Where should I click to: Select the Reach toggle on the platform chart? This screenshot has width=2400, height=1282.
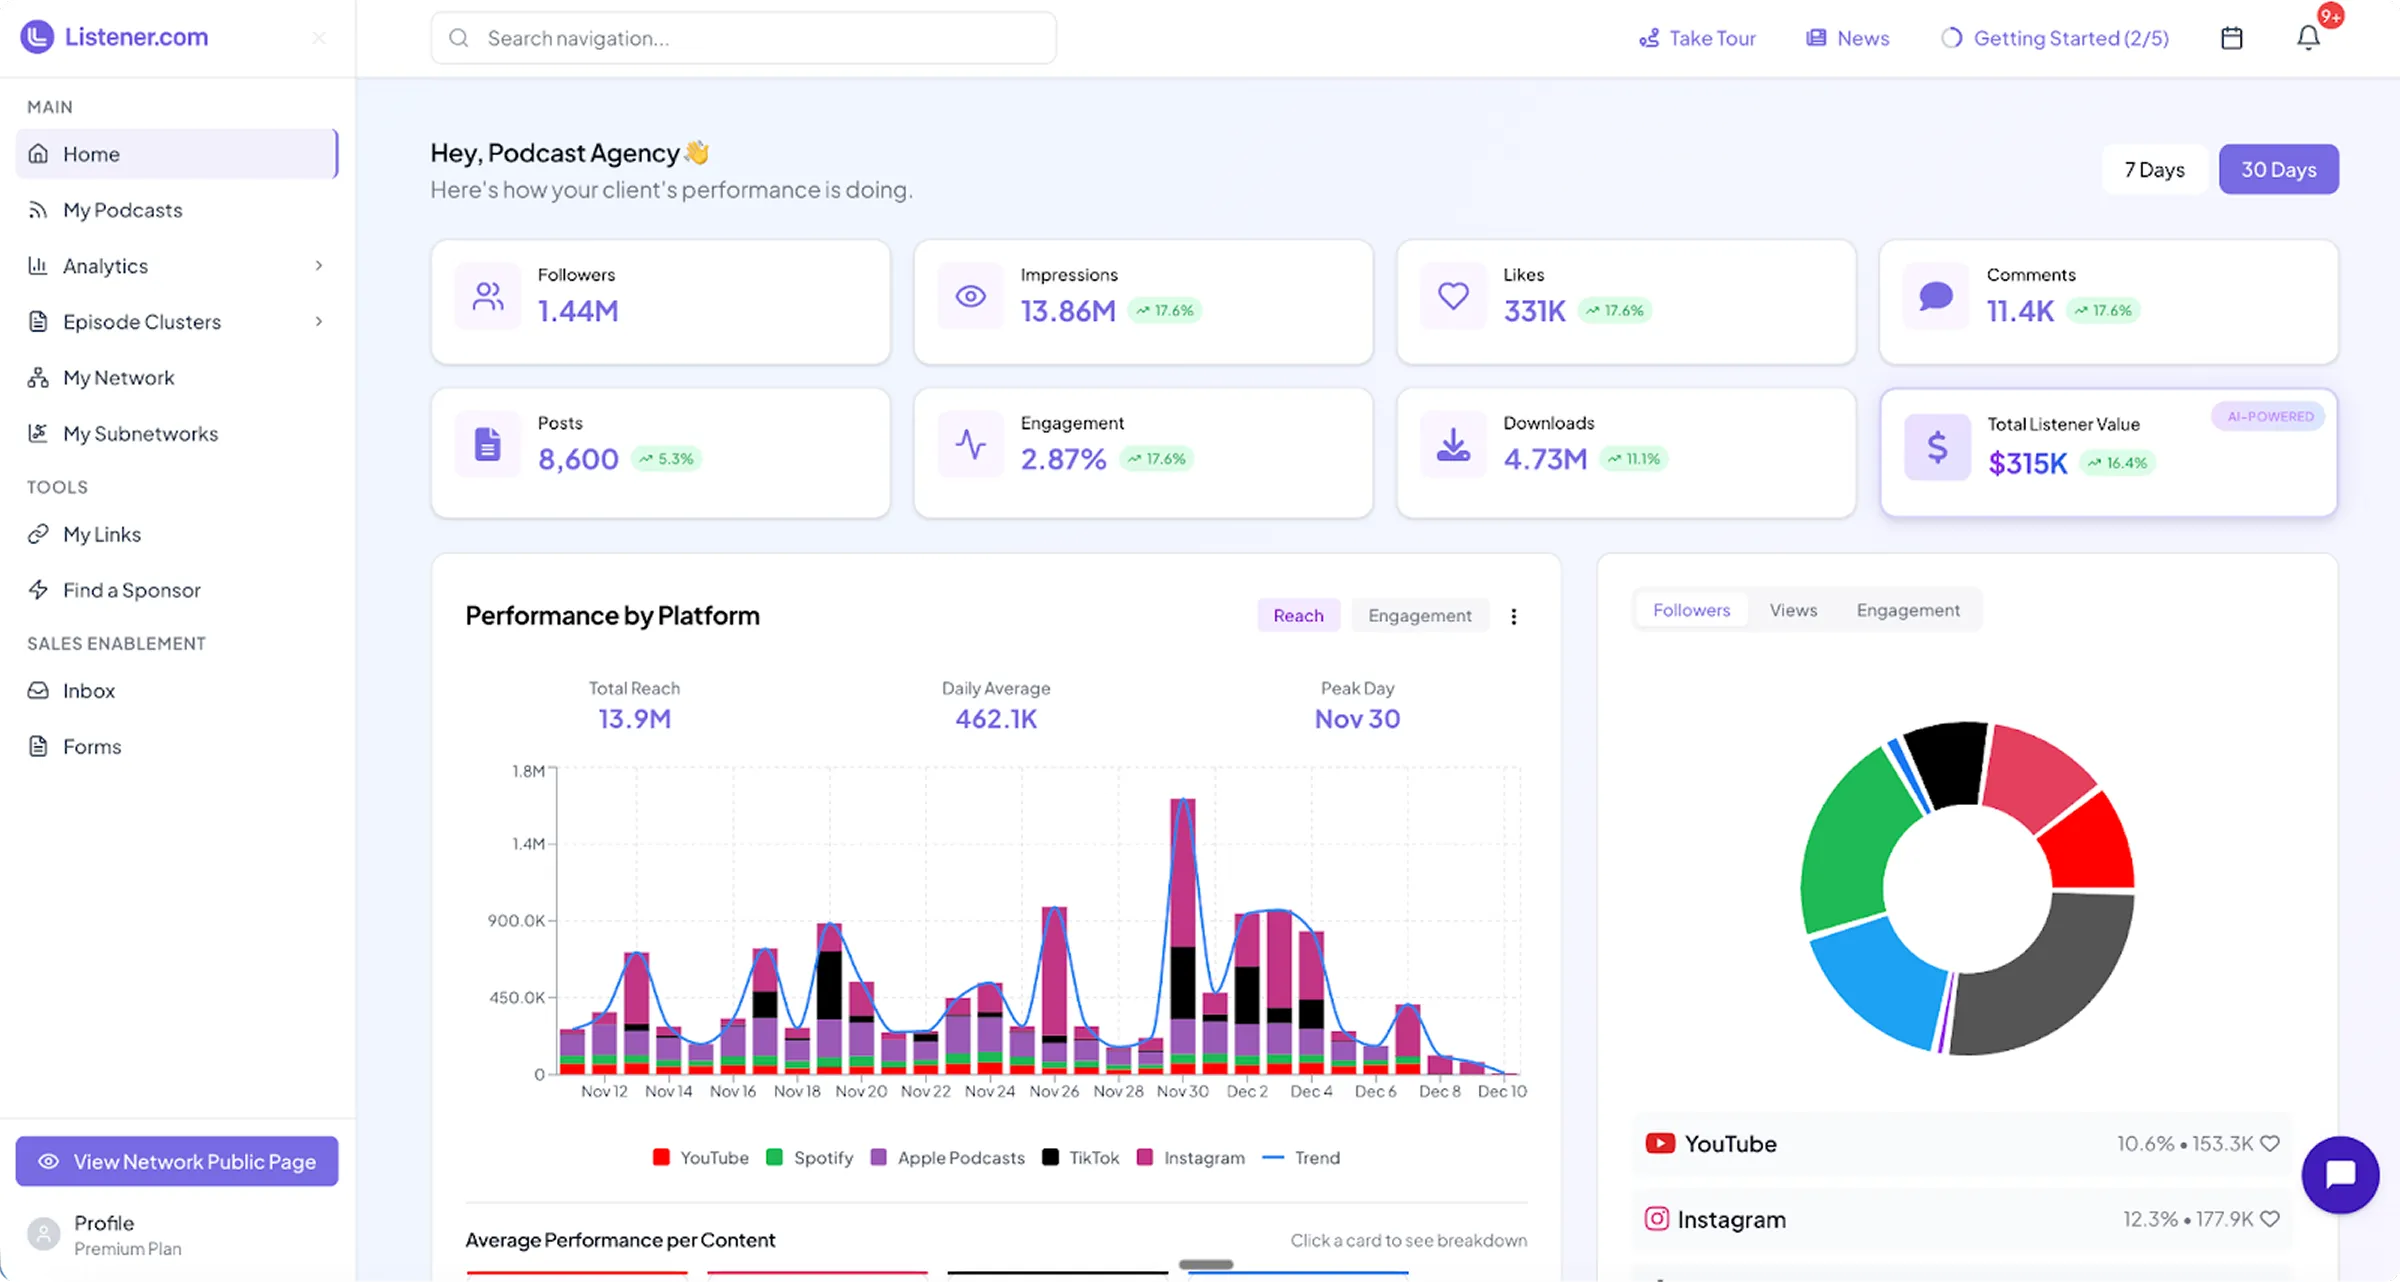(x=1298, y=615)
